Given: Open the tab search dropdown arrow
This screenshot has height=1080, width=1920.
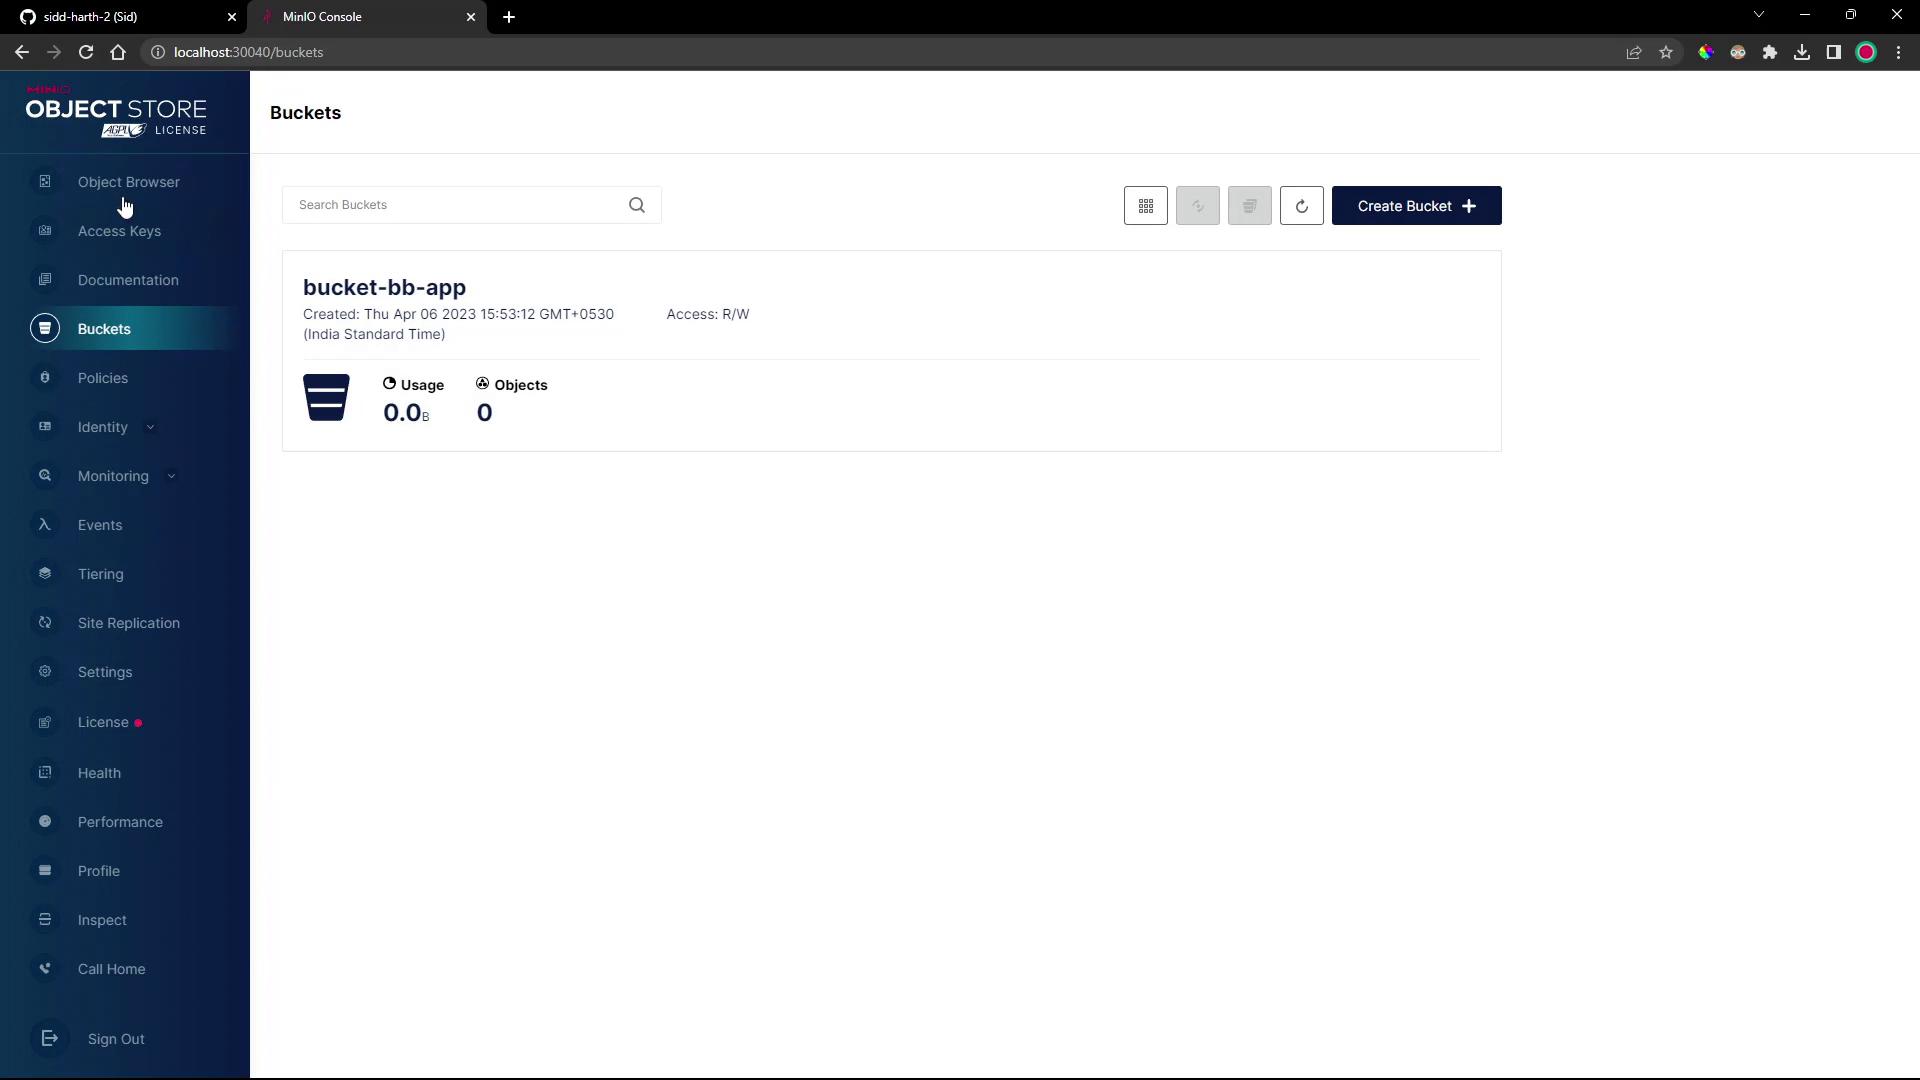Looking at the screenshot, I should [1759, 15].
